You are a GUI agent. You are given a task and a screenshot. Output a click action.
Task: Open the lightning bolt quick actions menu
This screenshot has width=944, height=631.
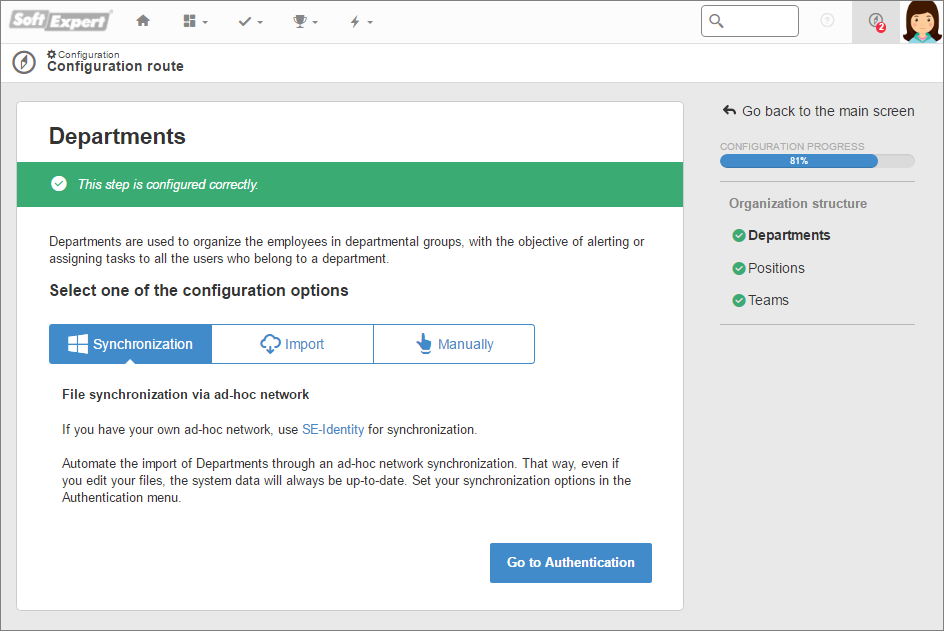coord(361,22)
